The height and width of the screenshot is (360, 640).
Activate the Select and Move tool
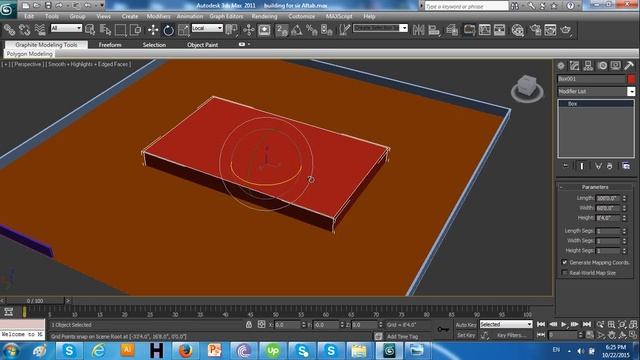153,30
